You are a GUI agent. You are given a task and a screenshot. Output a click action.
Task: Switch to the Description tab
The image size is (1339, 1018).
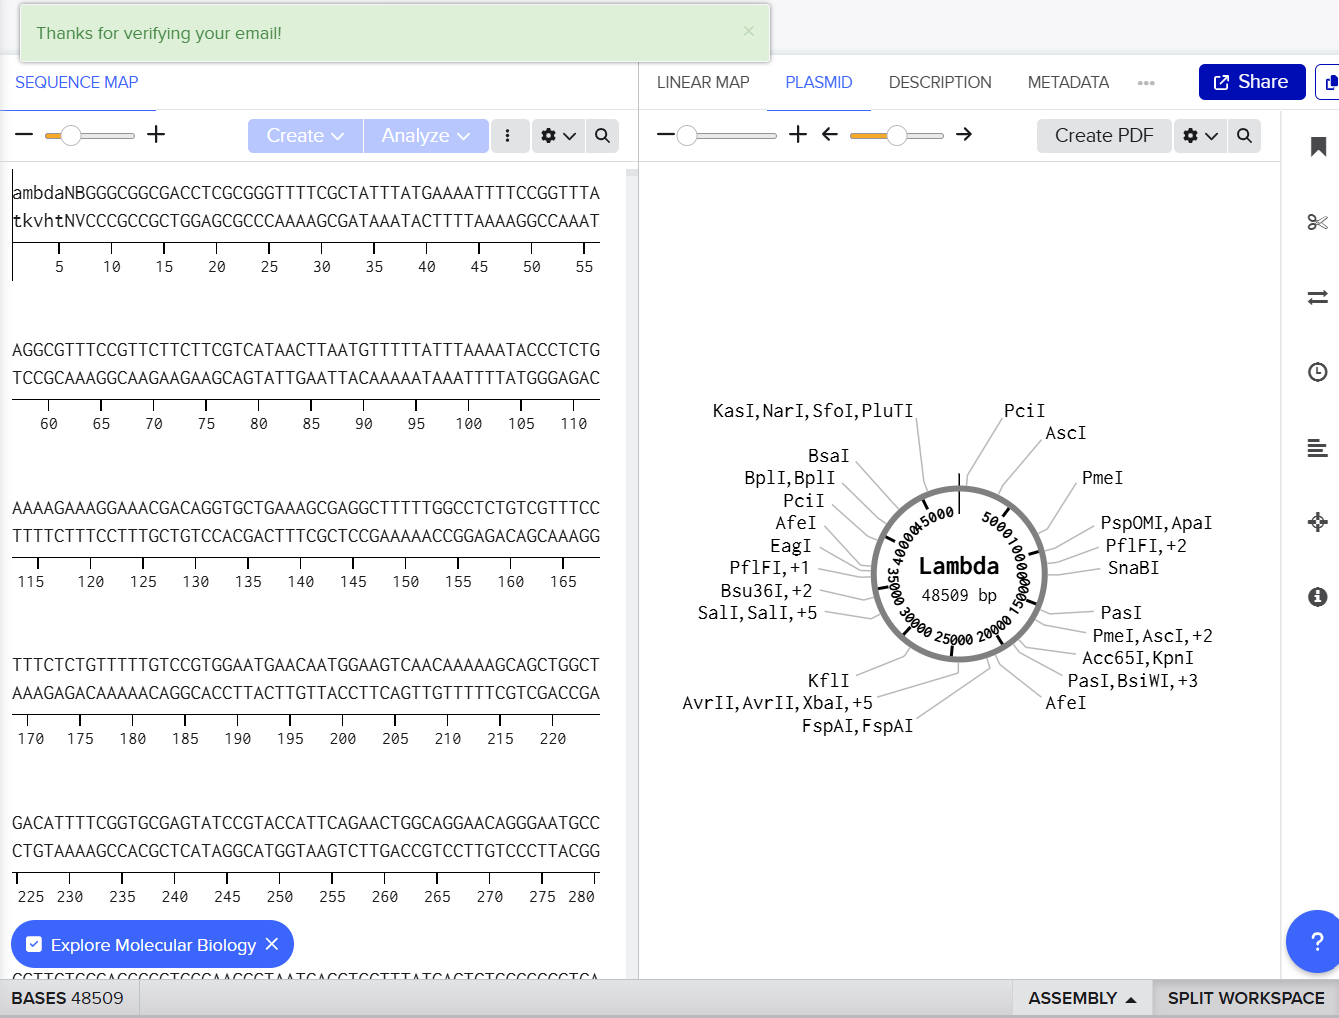pos(940,82)
